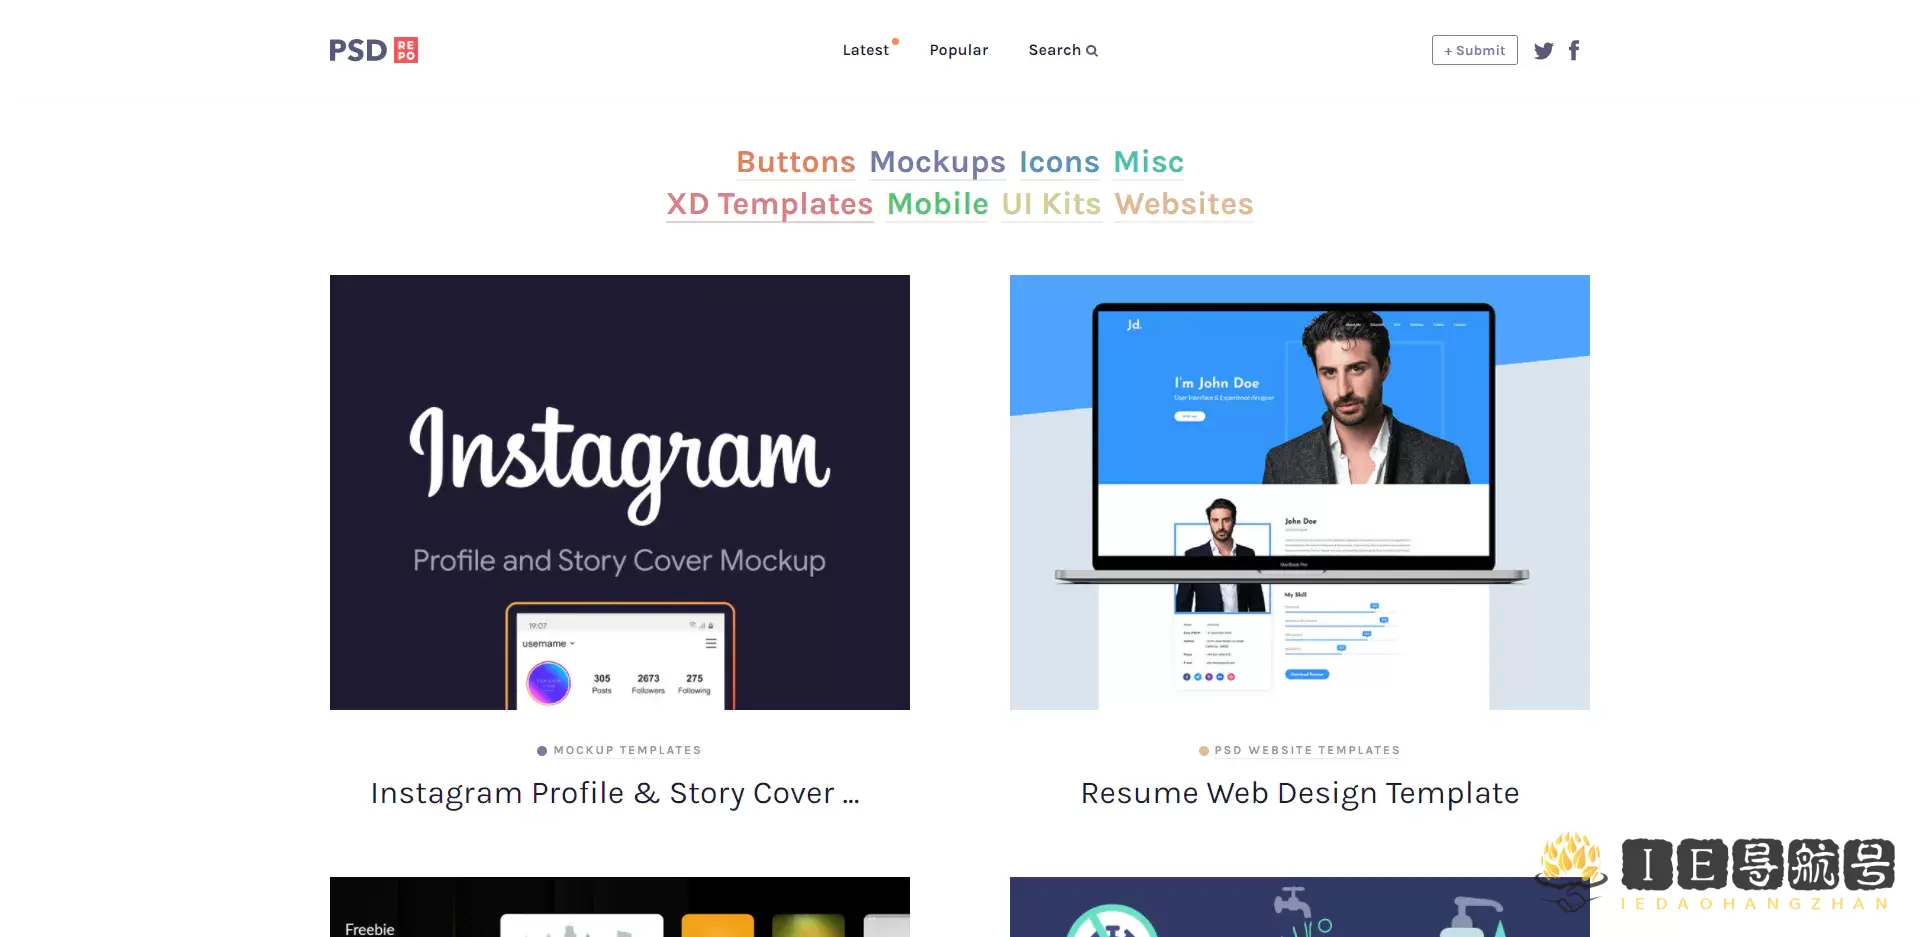The height and width of the screenshot is (937, 1920).
Task: Open the Resume web design thumbnail
Action: [1300, 492]
